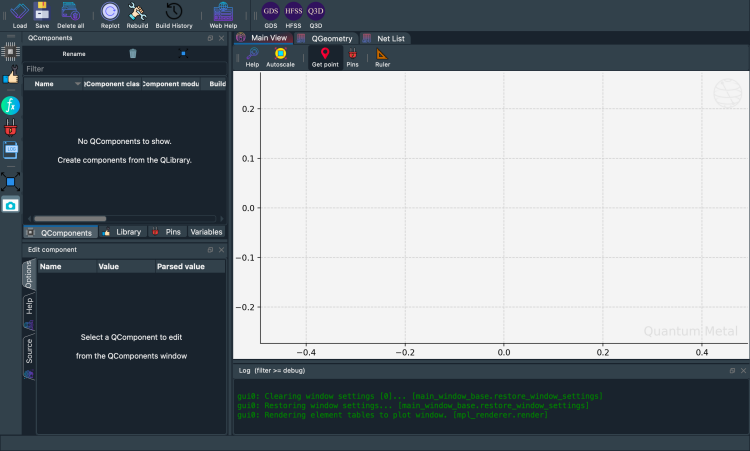Close the Log panel
Screen dimensions: 750x451
(x=743, y=371)
